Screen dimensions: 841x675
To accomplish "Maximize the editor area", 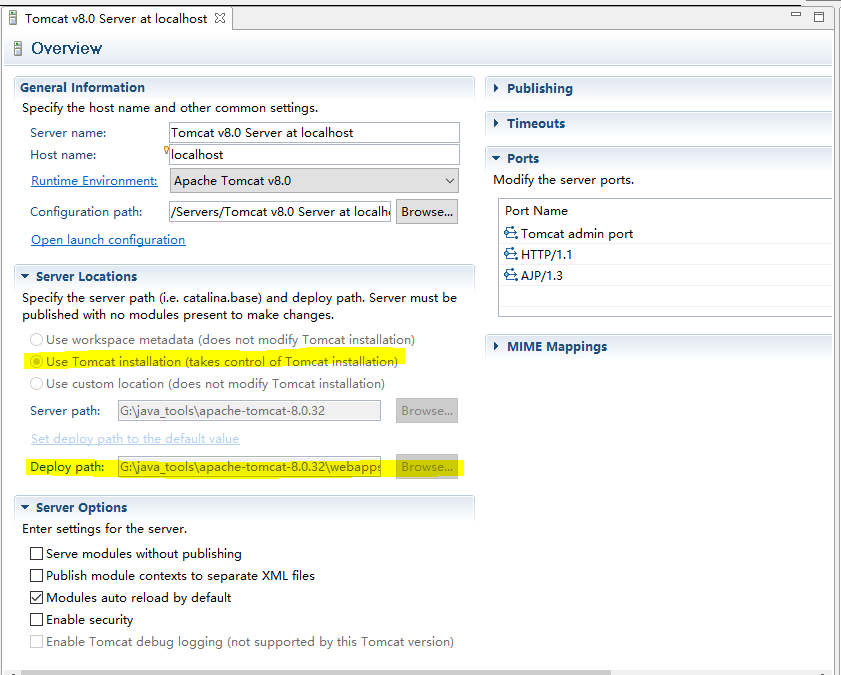I will point(819,17).
